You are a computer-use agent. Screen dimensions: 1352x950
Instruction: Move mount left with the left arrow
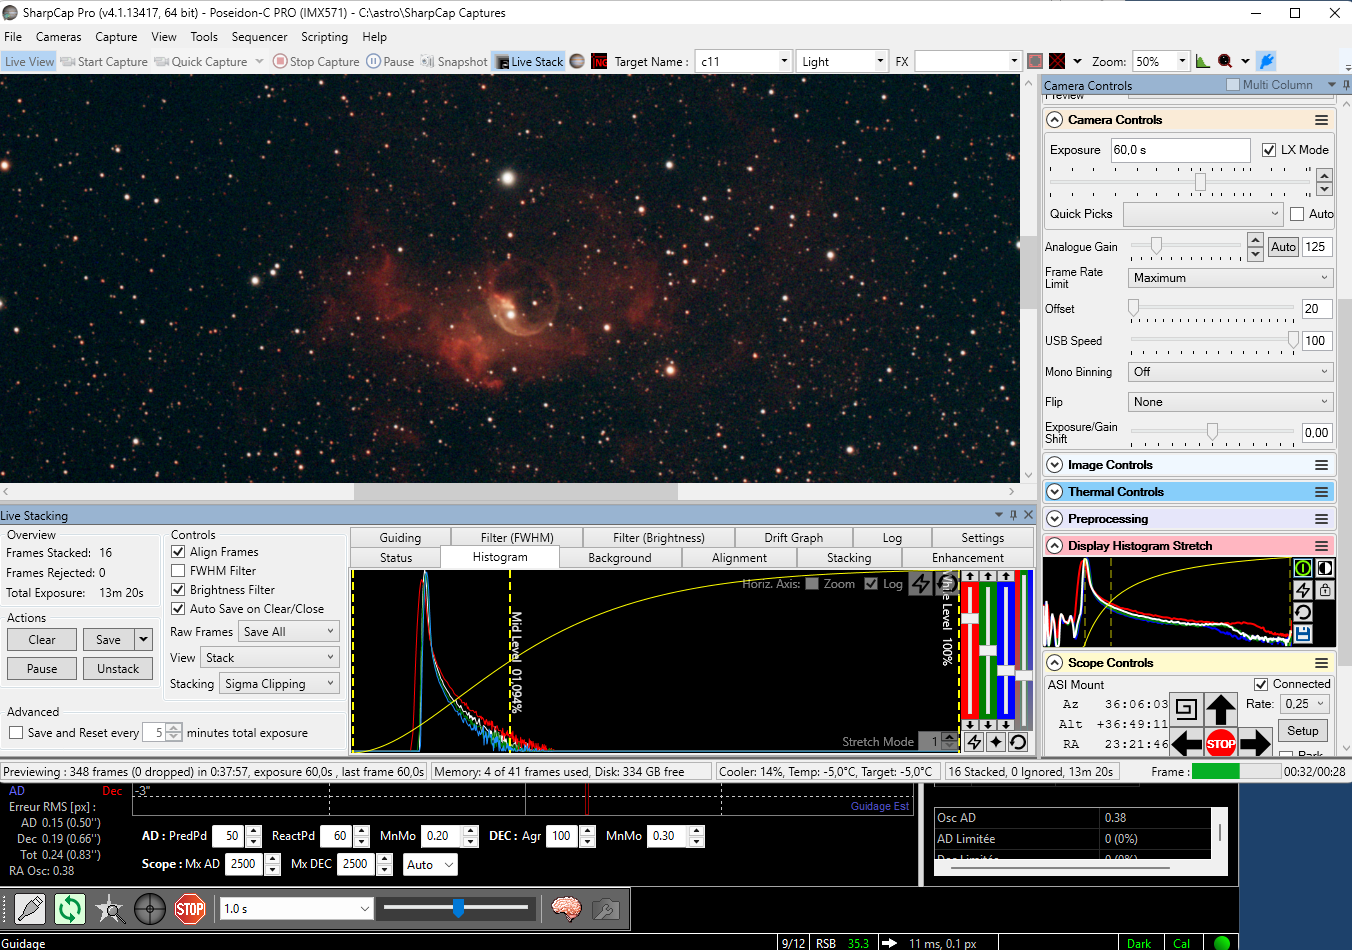1186,743
